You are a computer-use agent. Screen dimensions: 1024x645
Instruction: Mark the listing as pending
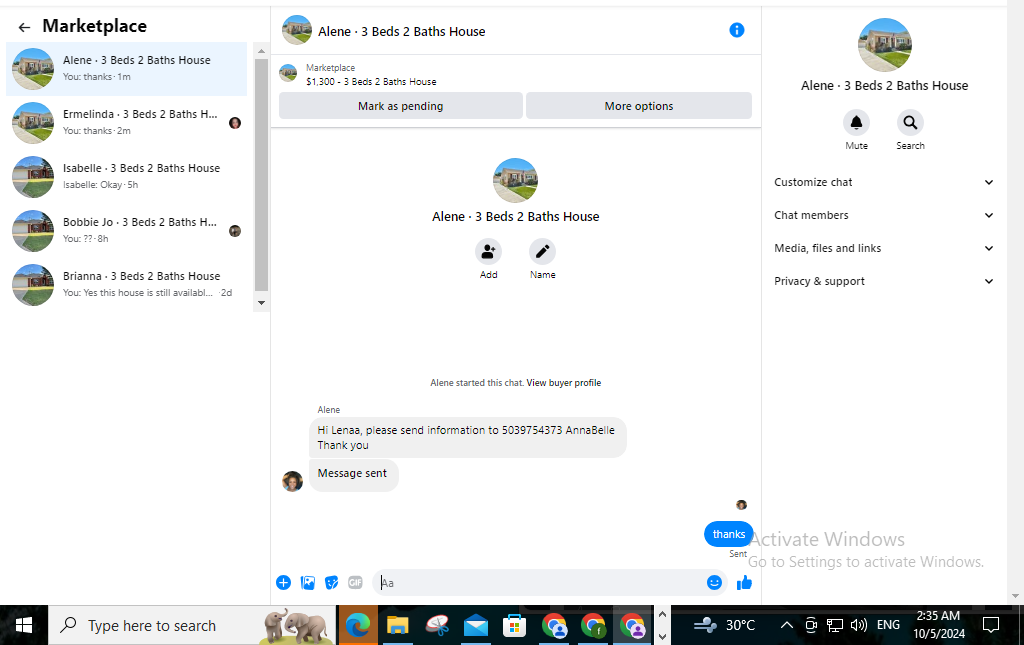click(400, 106)
